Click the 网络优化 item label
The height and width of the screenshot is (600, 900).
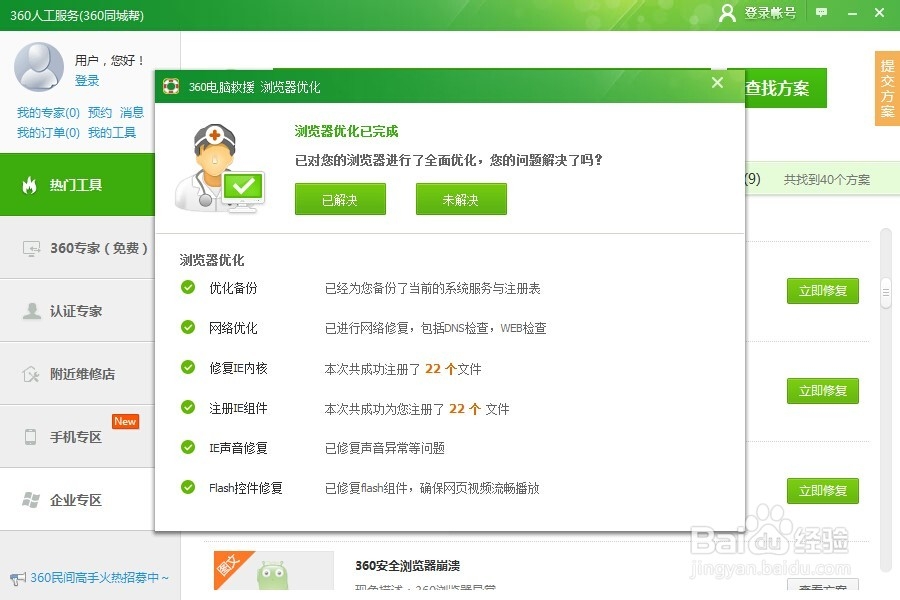click(233, 328)
